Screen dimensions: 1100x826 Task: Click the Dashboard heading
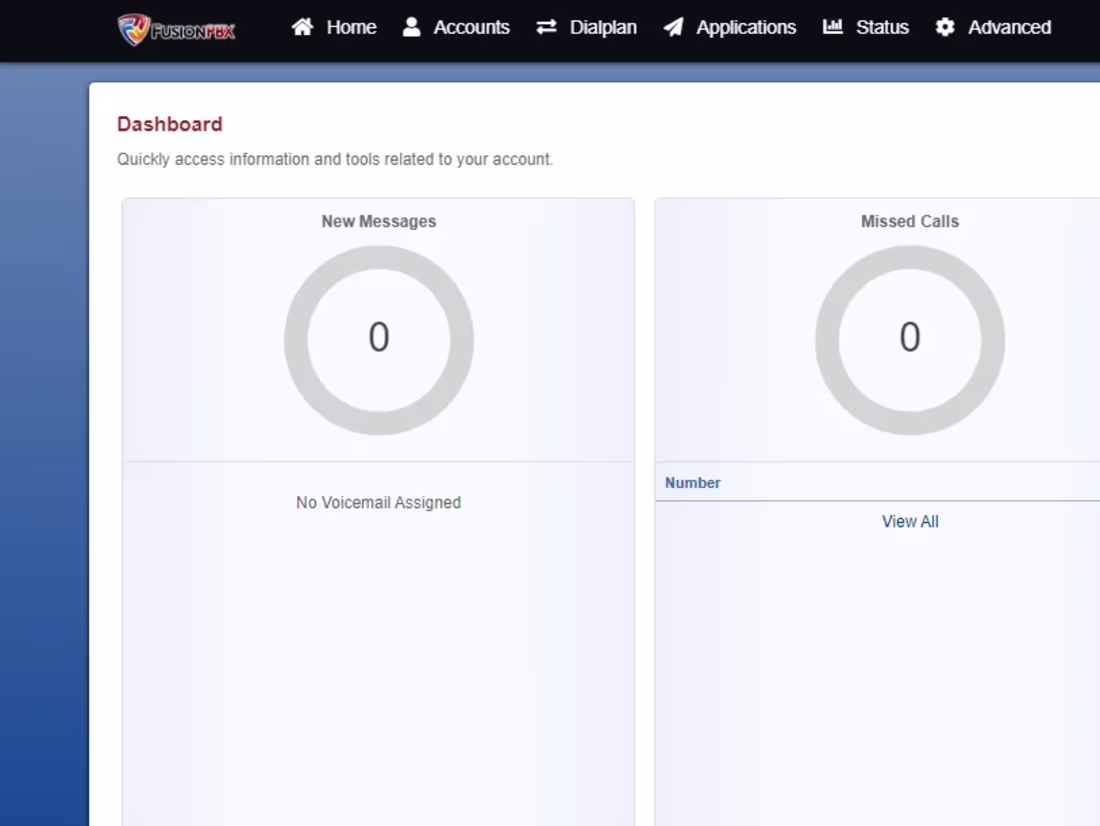(x=169, y=123)
